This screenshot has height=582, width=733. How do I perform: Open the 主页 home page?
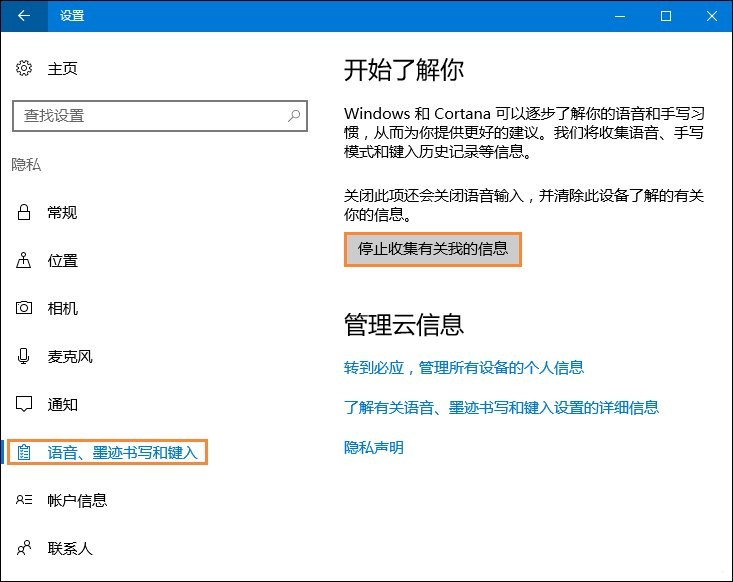pos(62,69)
